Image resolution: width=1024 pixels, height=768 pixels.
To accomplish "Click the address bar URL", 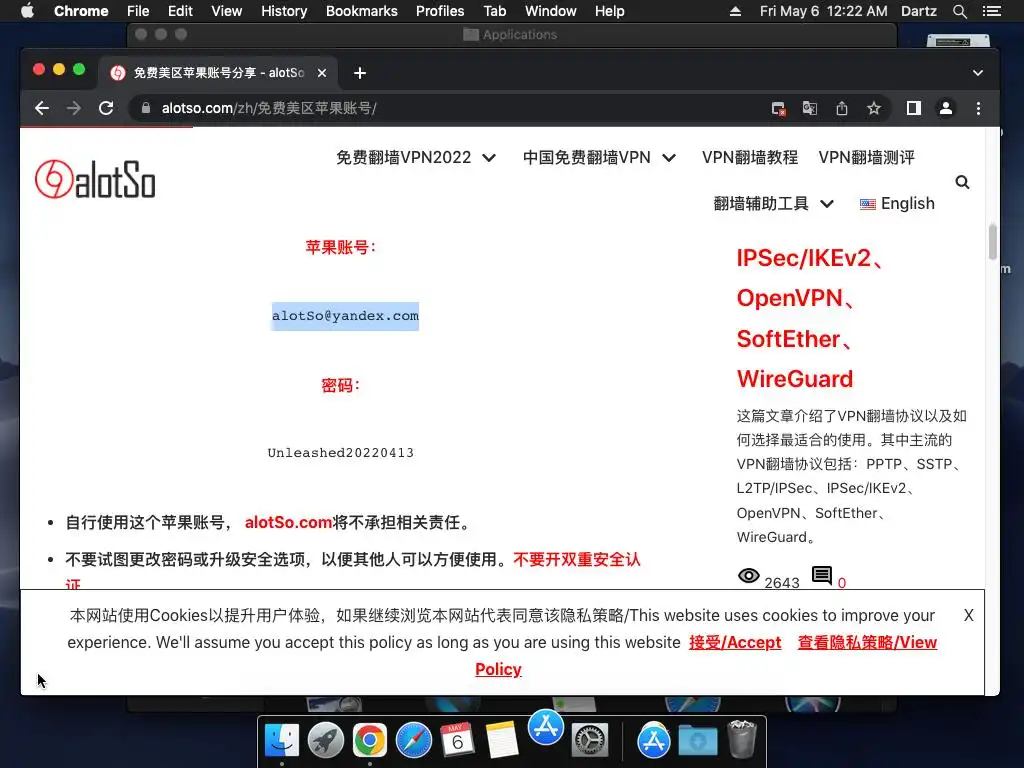I will [269, 108].
